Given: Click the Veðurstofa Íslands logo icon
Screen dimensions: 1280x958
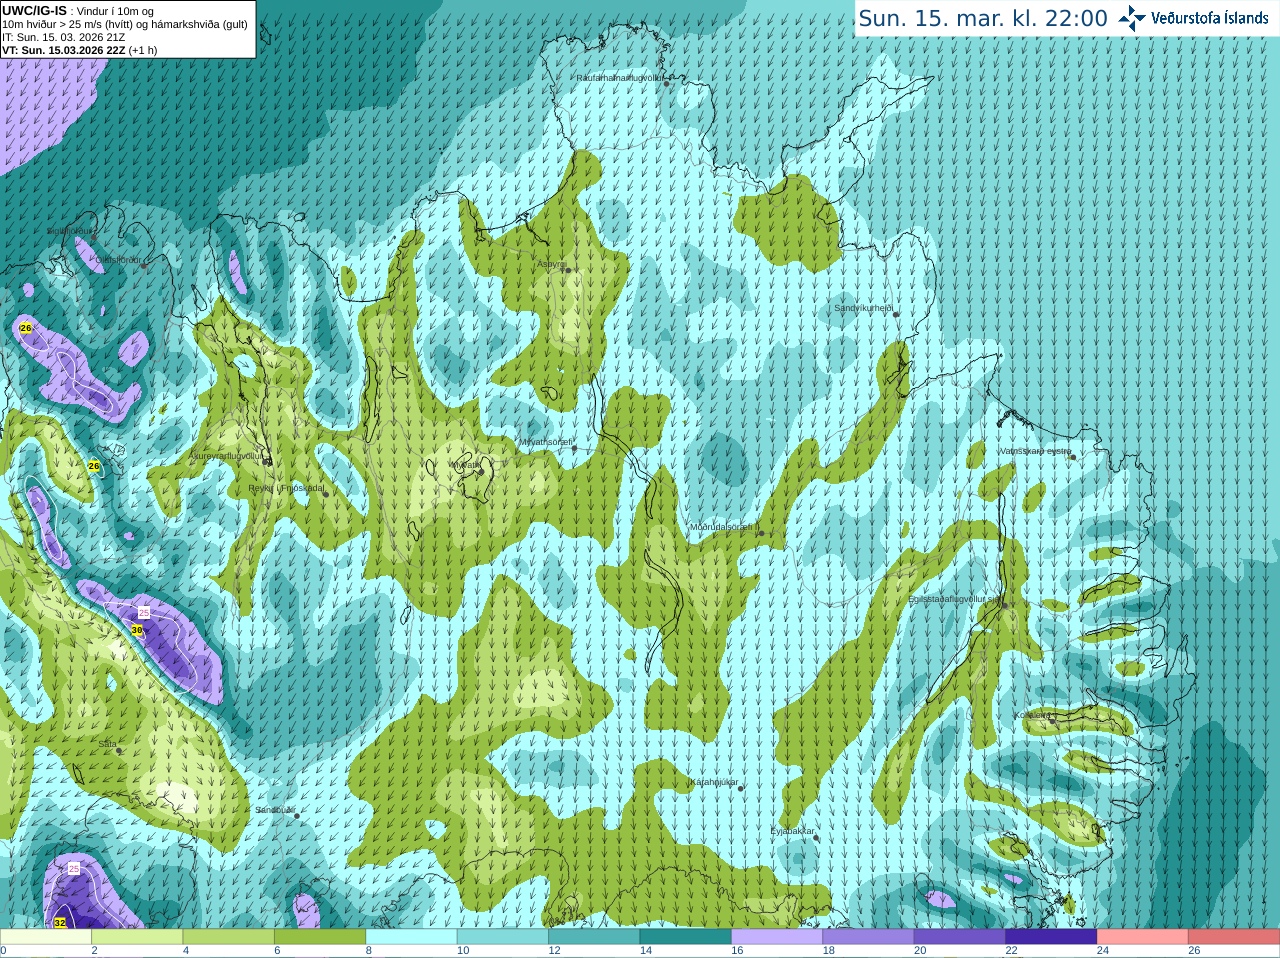Looking at the screenshot, I should click(x=1132, y=18).
